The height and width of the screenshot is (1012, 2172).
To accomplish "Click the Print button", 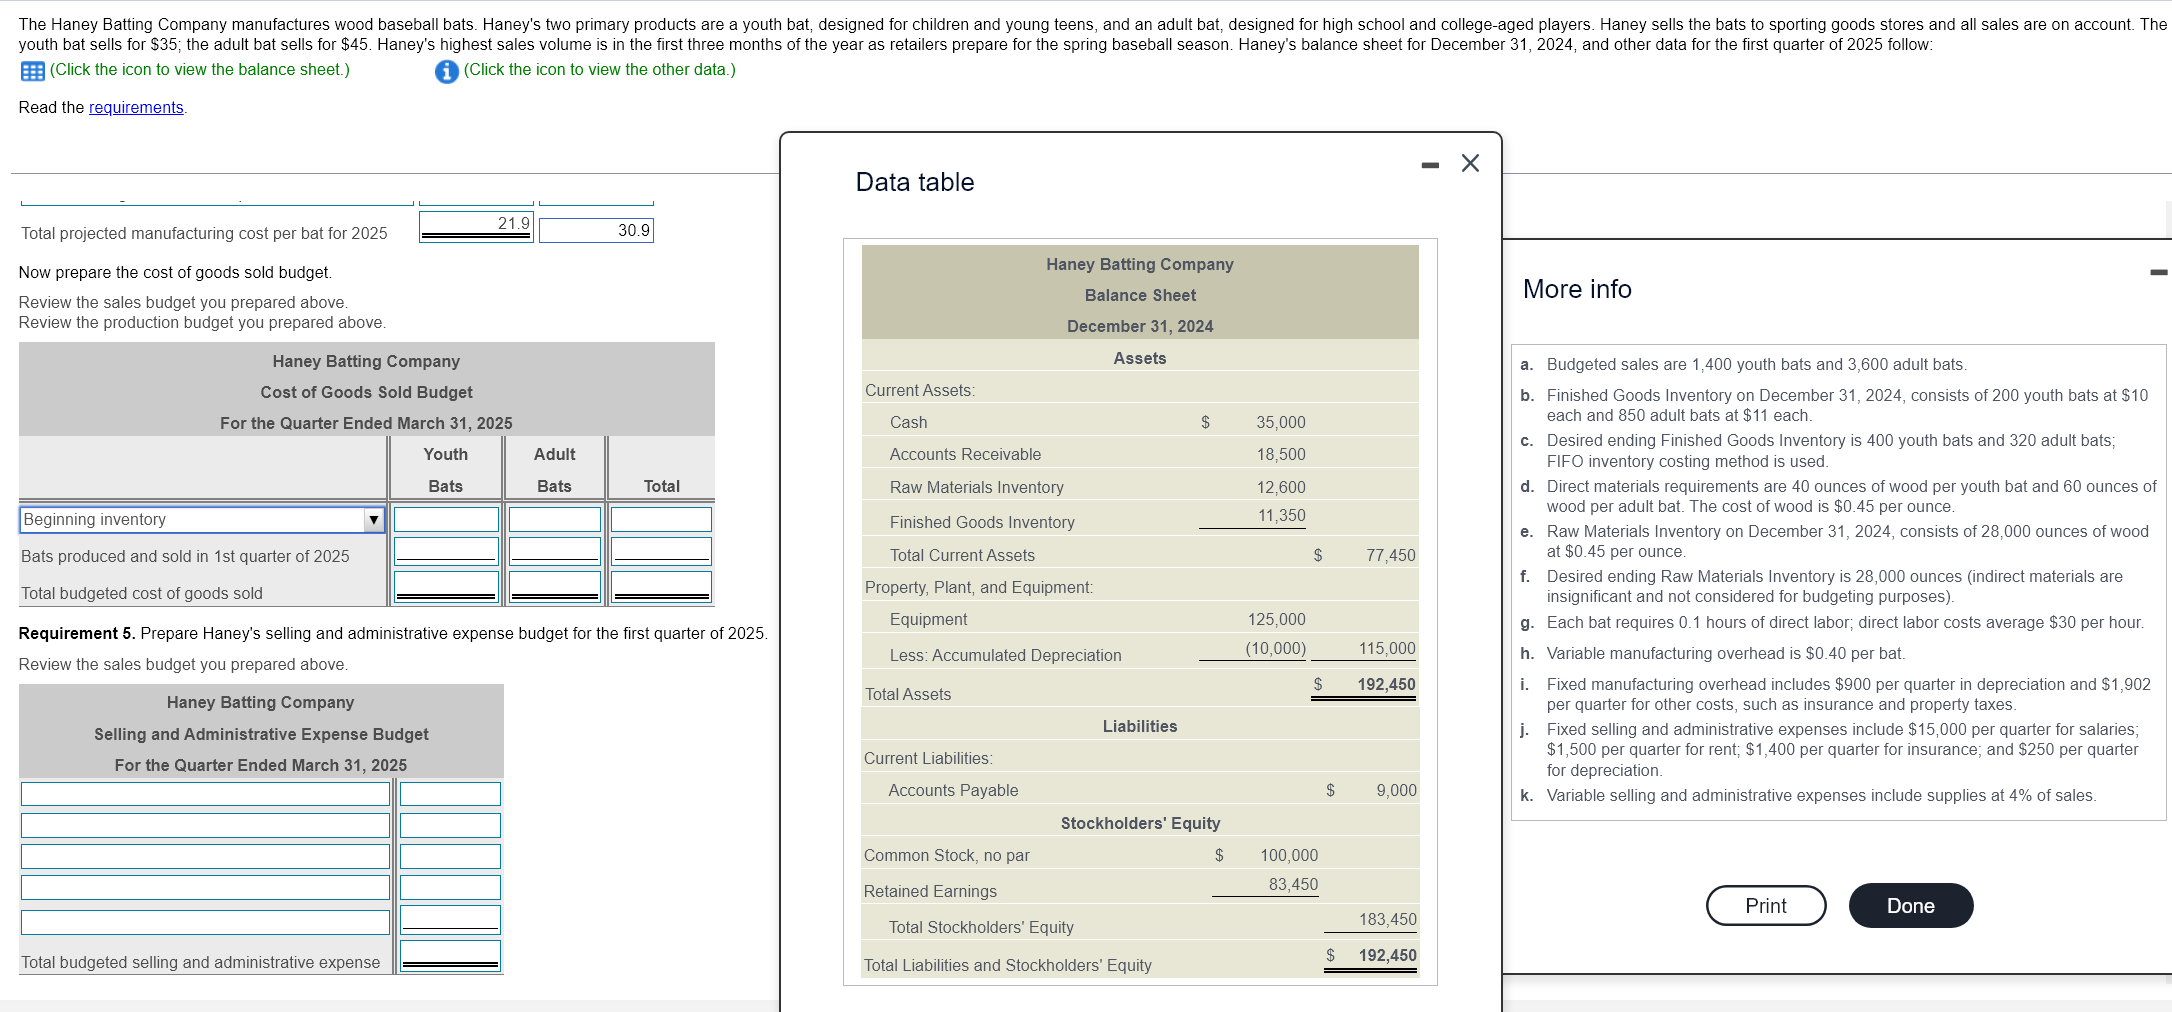I will coord(1765,905).
